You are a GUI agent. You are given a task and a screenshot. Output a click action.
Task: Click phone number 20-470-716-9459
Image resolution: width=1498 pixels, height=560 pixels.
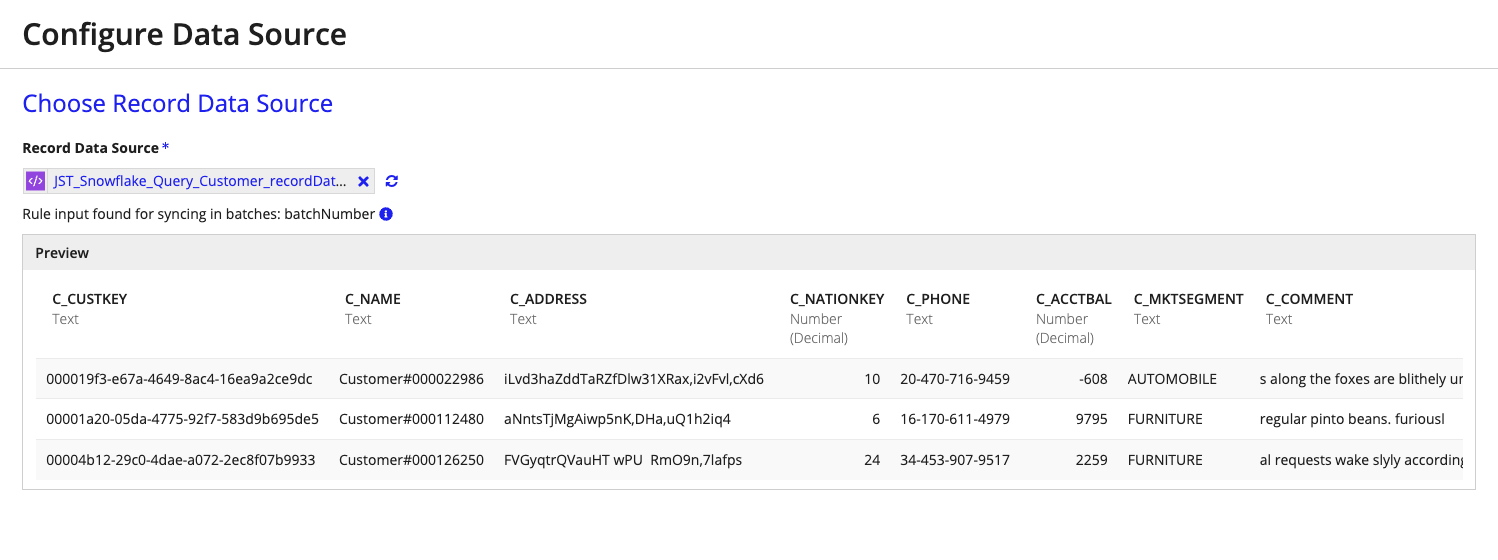955,379
